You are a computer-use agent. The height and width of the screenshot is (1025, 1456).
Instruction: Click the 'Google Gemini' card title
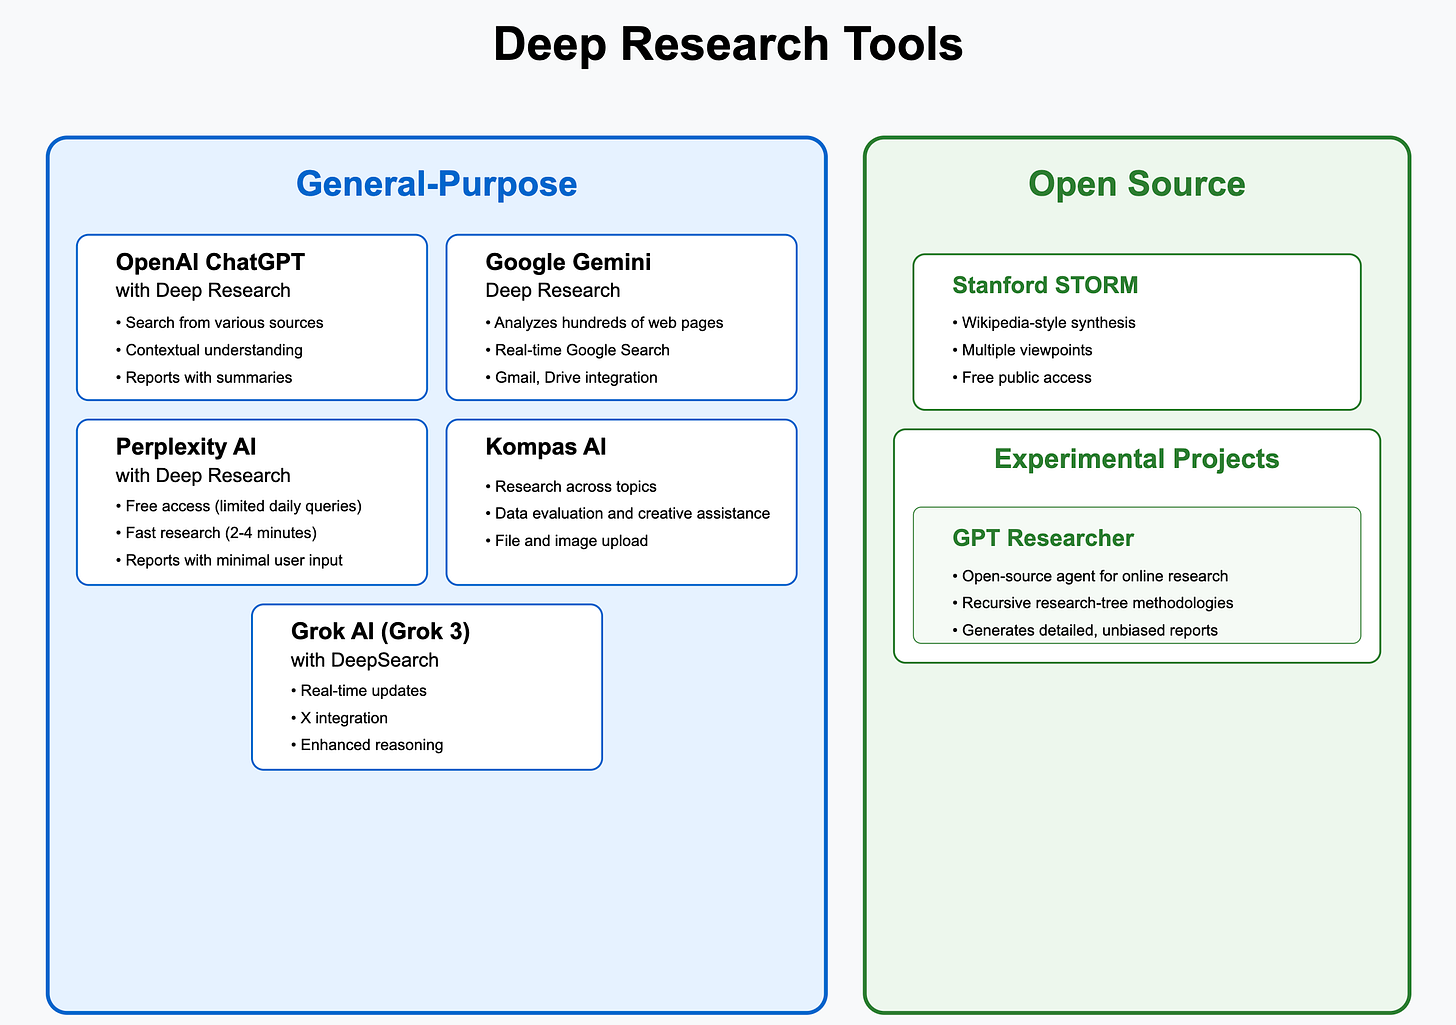(x=568, y=262)
